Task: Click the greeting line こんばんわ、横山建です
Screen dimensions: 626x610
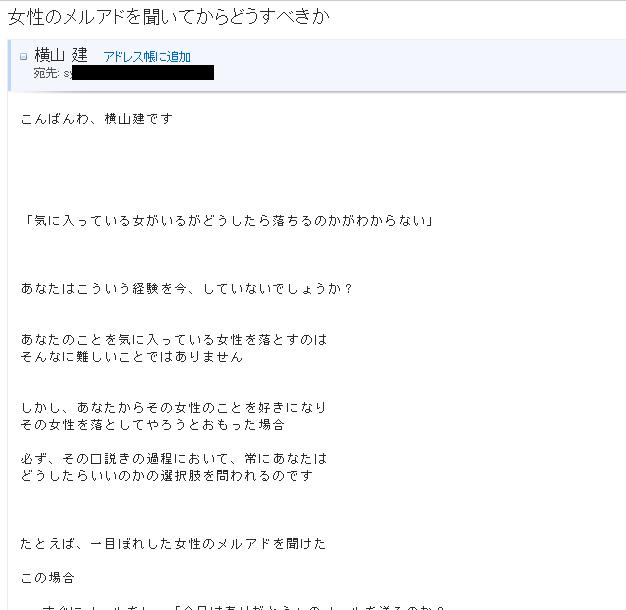Action: click(x=97, y=119)
